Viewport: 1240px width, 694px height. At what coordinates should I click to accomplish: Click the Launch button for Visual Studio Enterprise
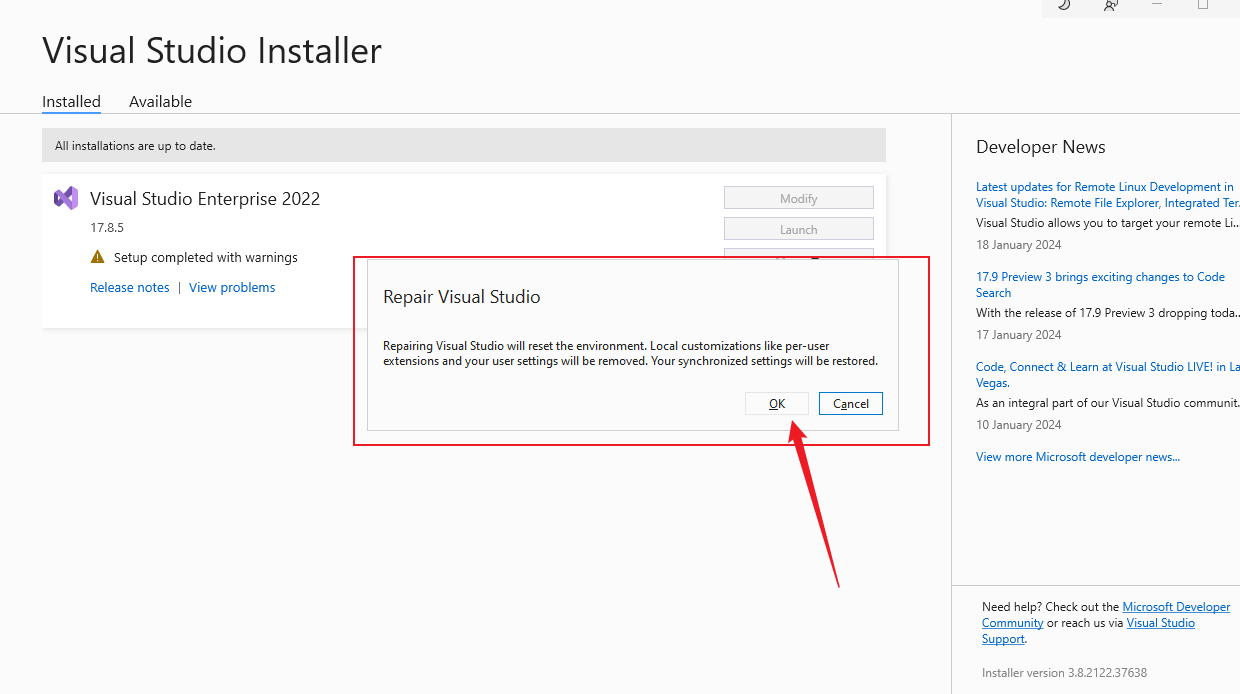pyautogui.click(x=799, y=229)
